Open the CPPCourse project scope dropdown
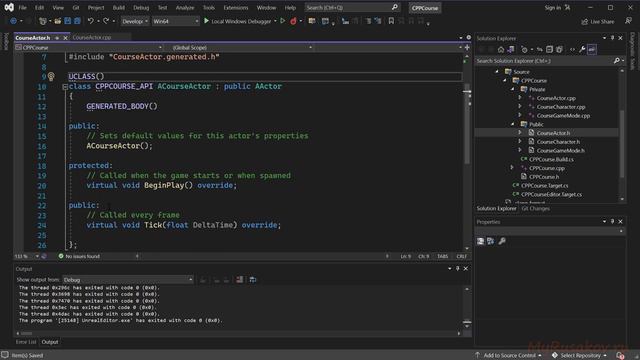Screen dimensions: 640x360 click(89, 47)
